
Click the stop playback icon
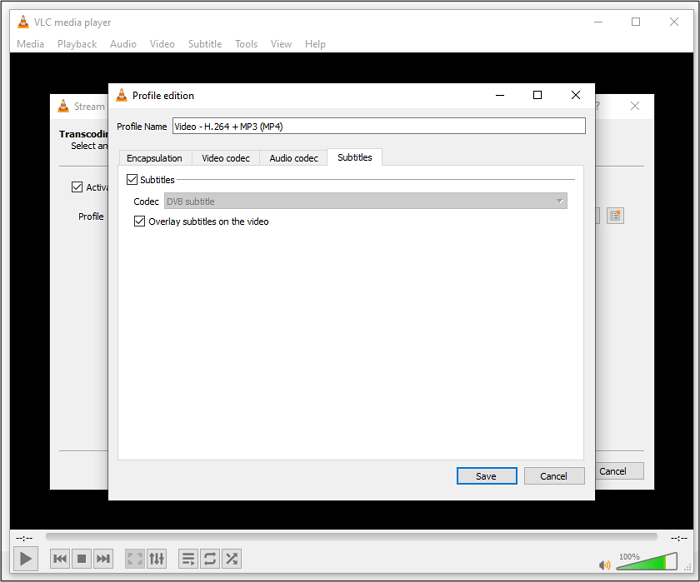82,559
